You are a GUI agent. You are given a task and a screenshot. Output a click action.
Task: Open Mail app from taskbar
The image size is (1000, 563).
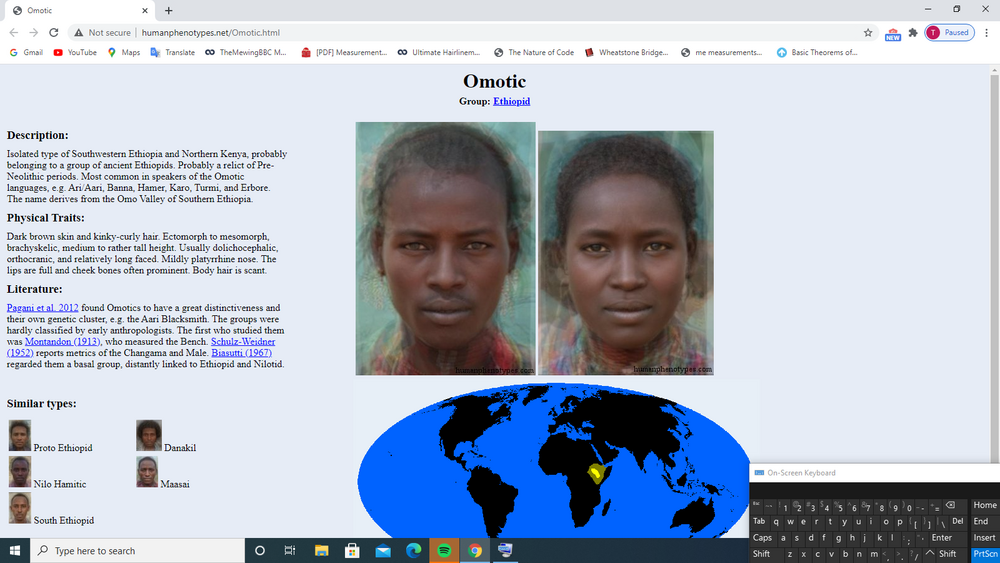(x=383, y=550)
